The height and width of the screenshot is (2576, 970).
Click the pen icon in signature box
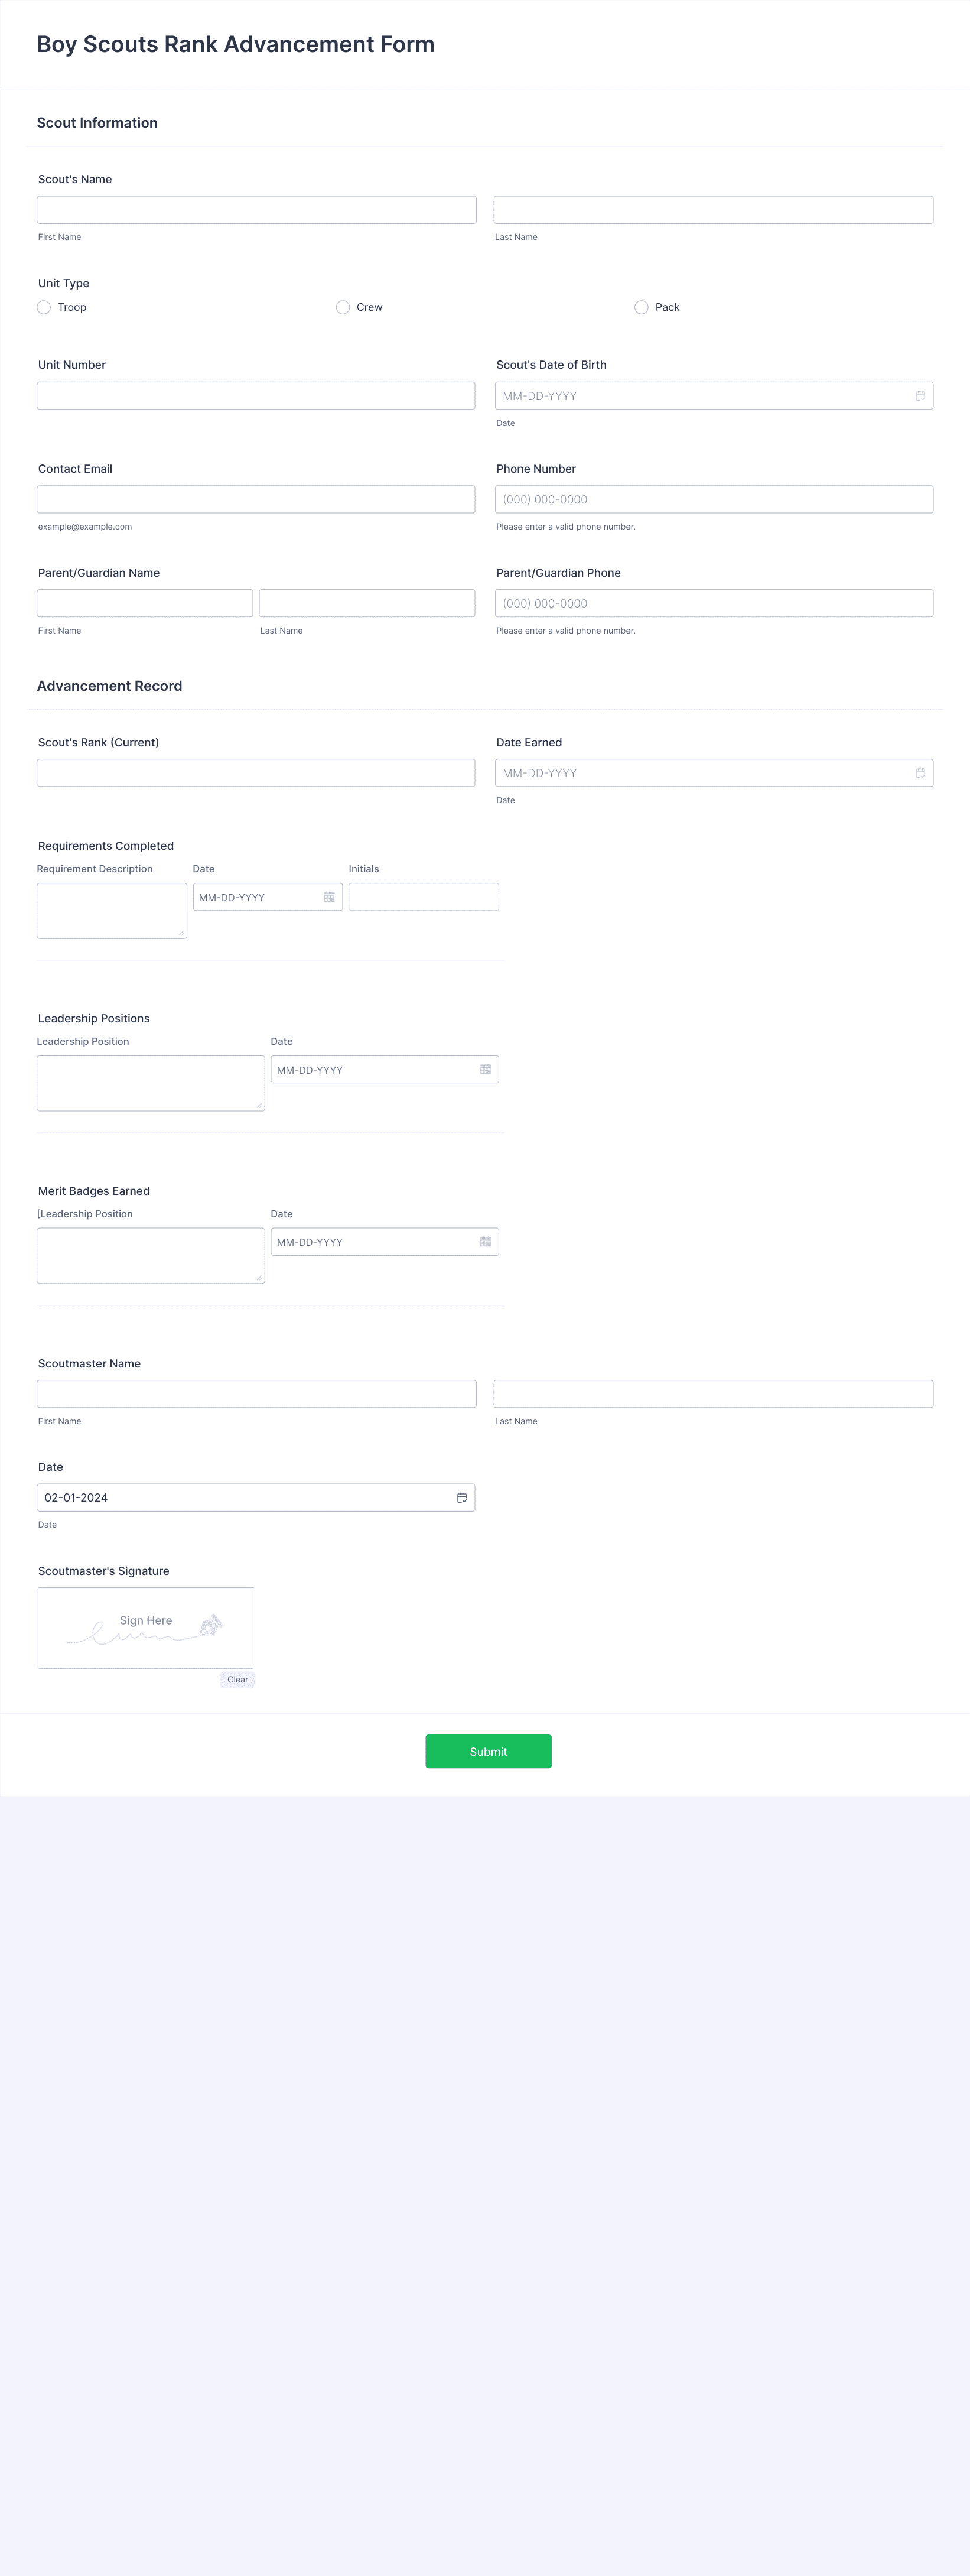coord(211,1625)
